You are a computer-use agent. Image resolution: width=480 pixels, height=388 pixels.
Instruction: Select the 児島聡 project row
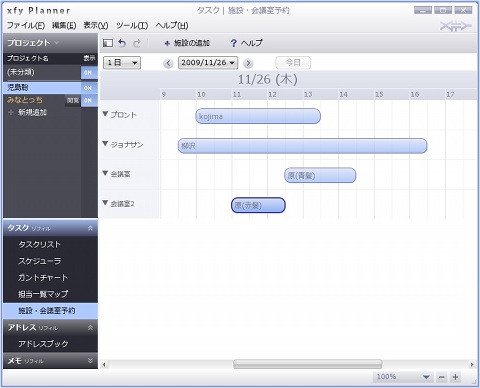point(42,88)
